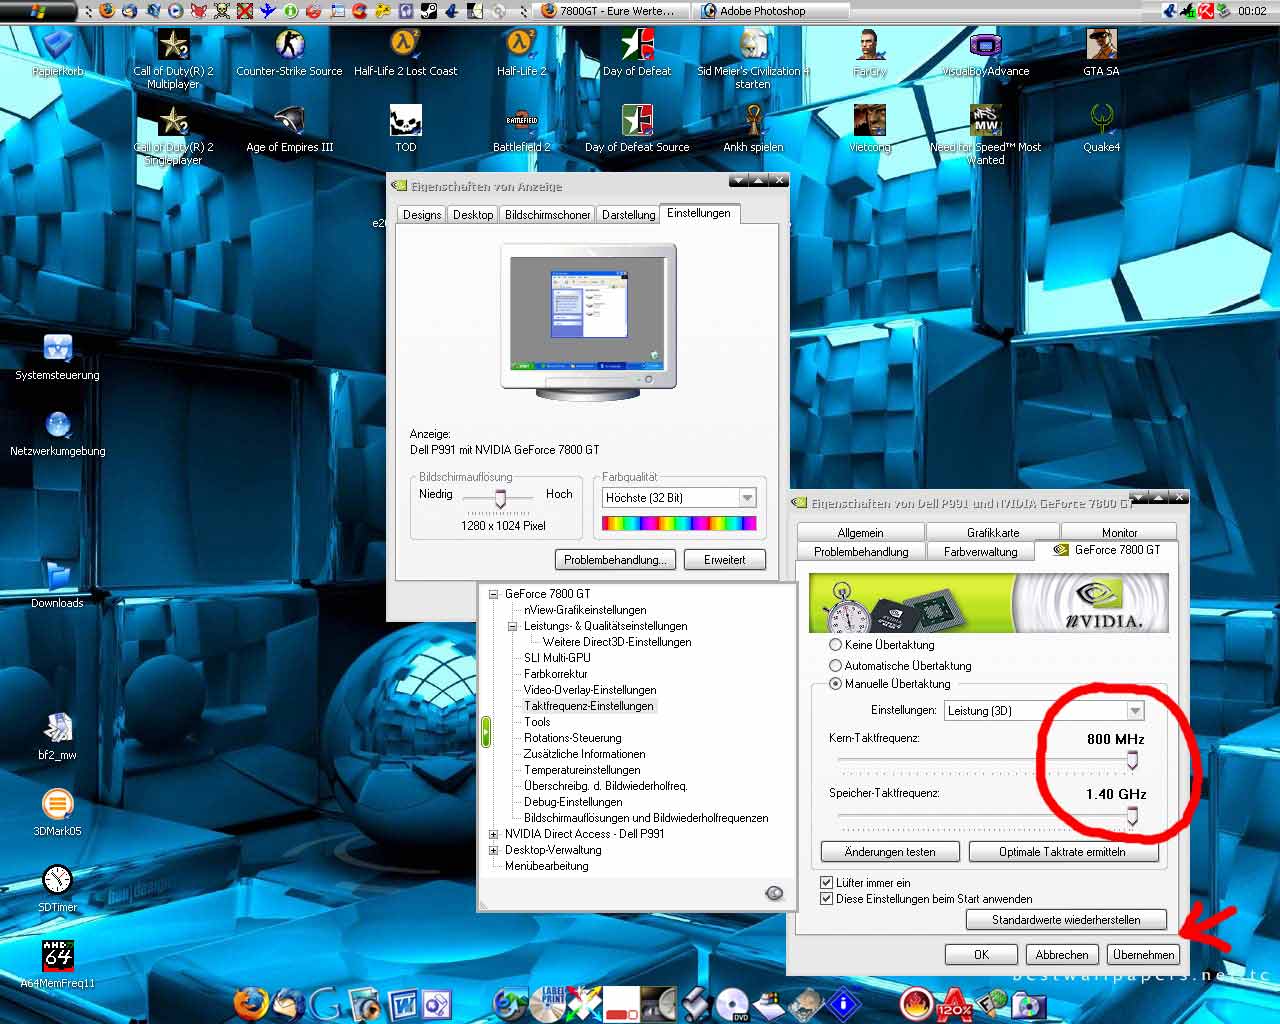Click Standardwerte wiederherstellen button
The height and width of the screenshot is (1024, 1280).
click(x=1066, y=919)
